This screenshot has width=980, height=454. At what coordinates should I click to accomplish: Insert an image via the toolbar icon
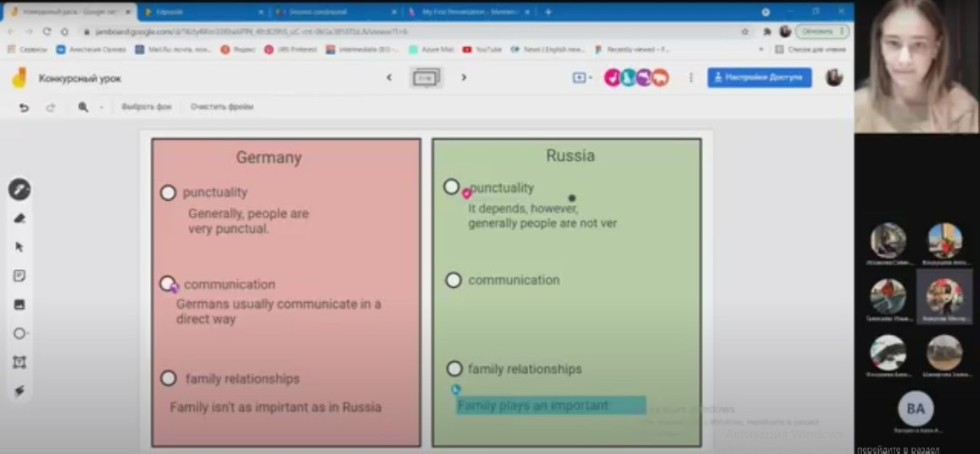tap(19, 305)
